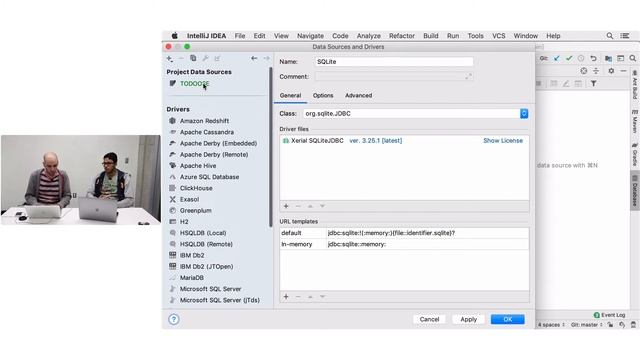Image resolution: width=640 pixels, height=360 pixels.
Task: Select Microsoft SQL Server driver
Action: pos(210,289)
